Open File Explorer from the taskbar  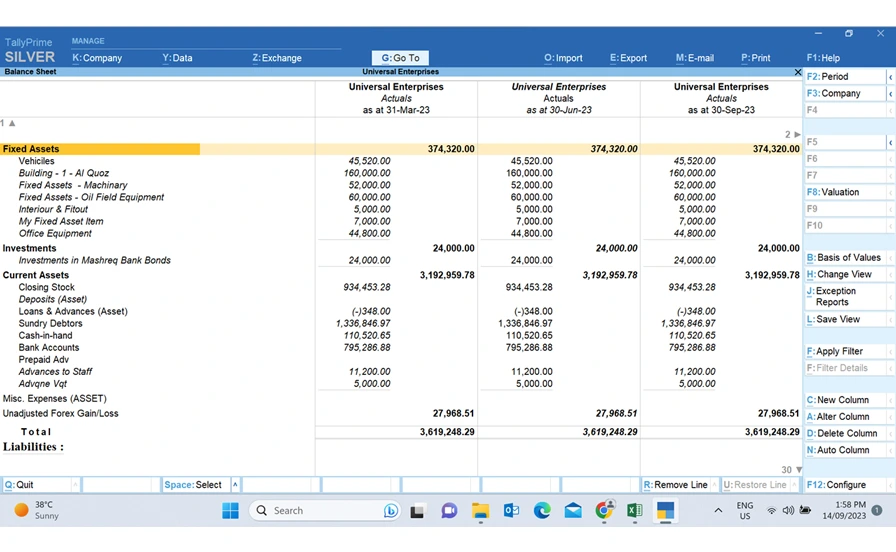tap(481, 510)
